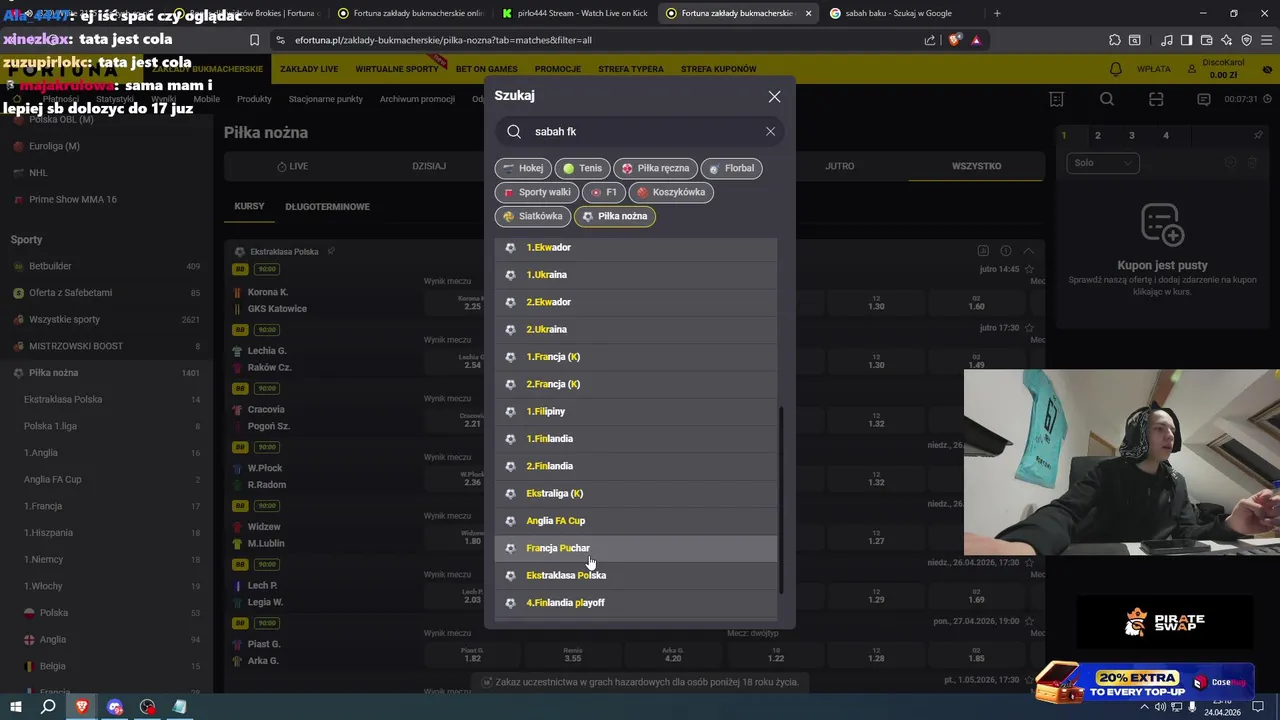Viewport: 1280px width, 720px height.
Task: Open the notifications bell icon
Action: tap(1116, 69)
